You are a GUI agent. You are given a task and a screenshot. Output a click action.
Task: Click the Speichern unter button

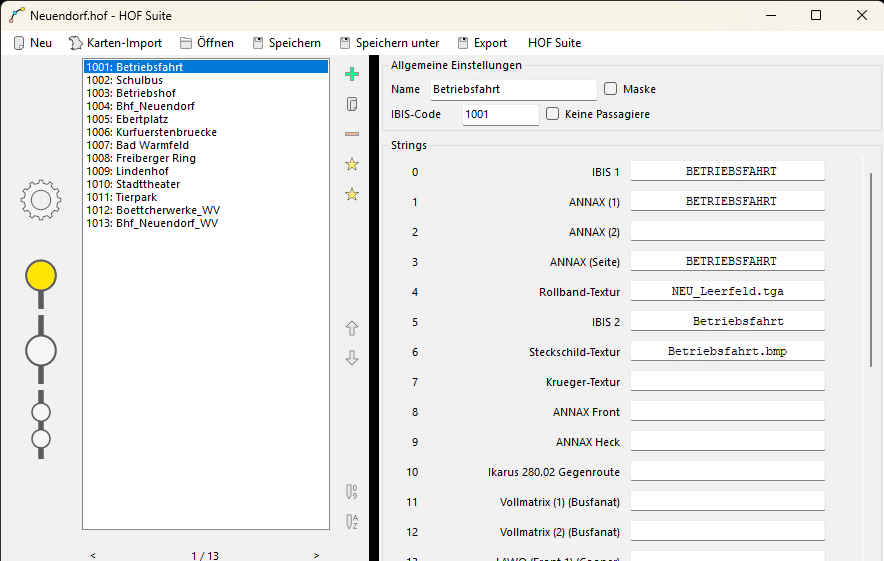click(390, 43)
